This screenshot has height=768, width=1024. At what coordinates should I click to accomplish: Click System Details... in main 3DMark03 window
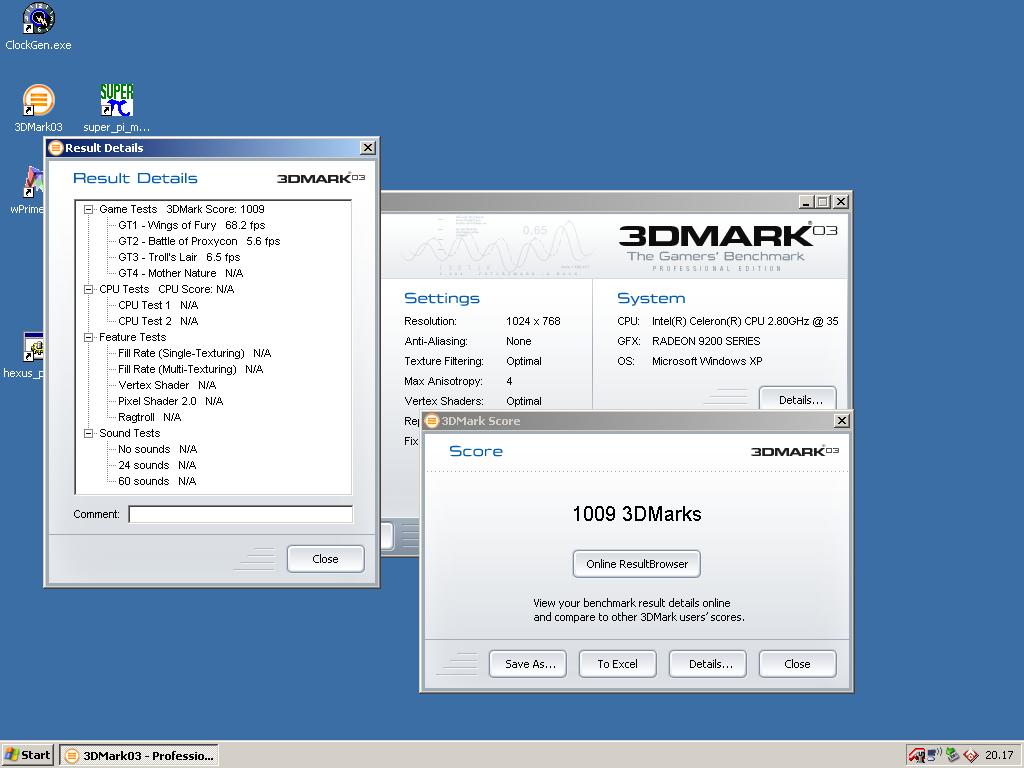click(798, 399)
